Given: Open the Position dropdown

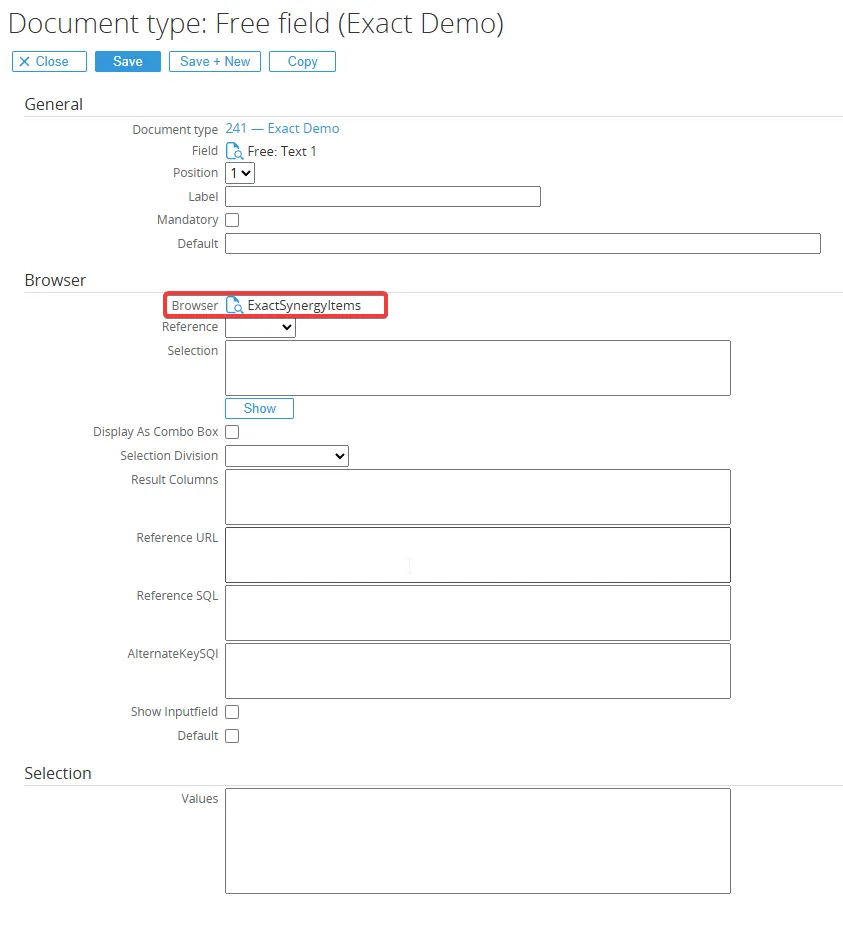Looking at the screenshot, I should 240,174.
